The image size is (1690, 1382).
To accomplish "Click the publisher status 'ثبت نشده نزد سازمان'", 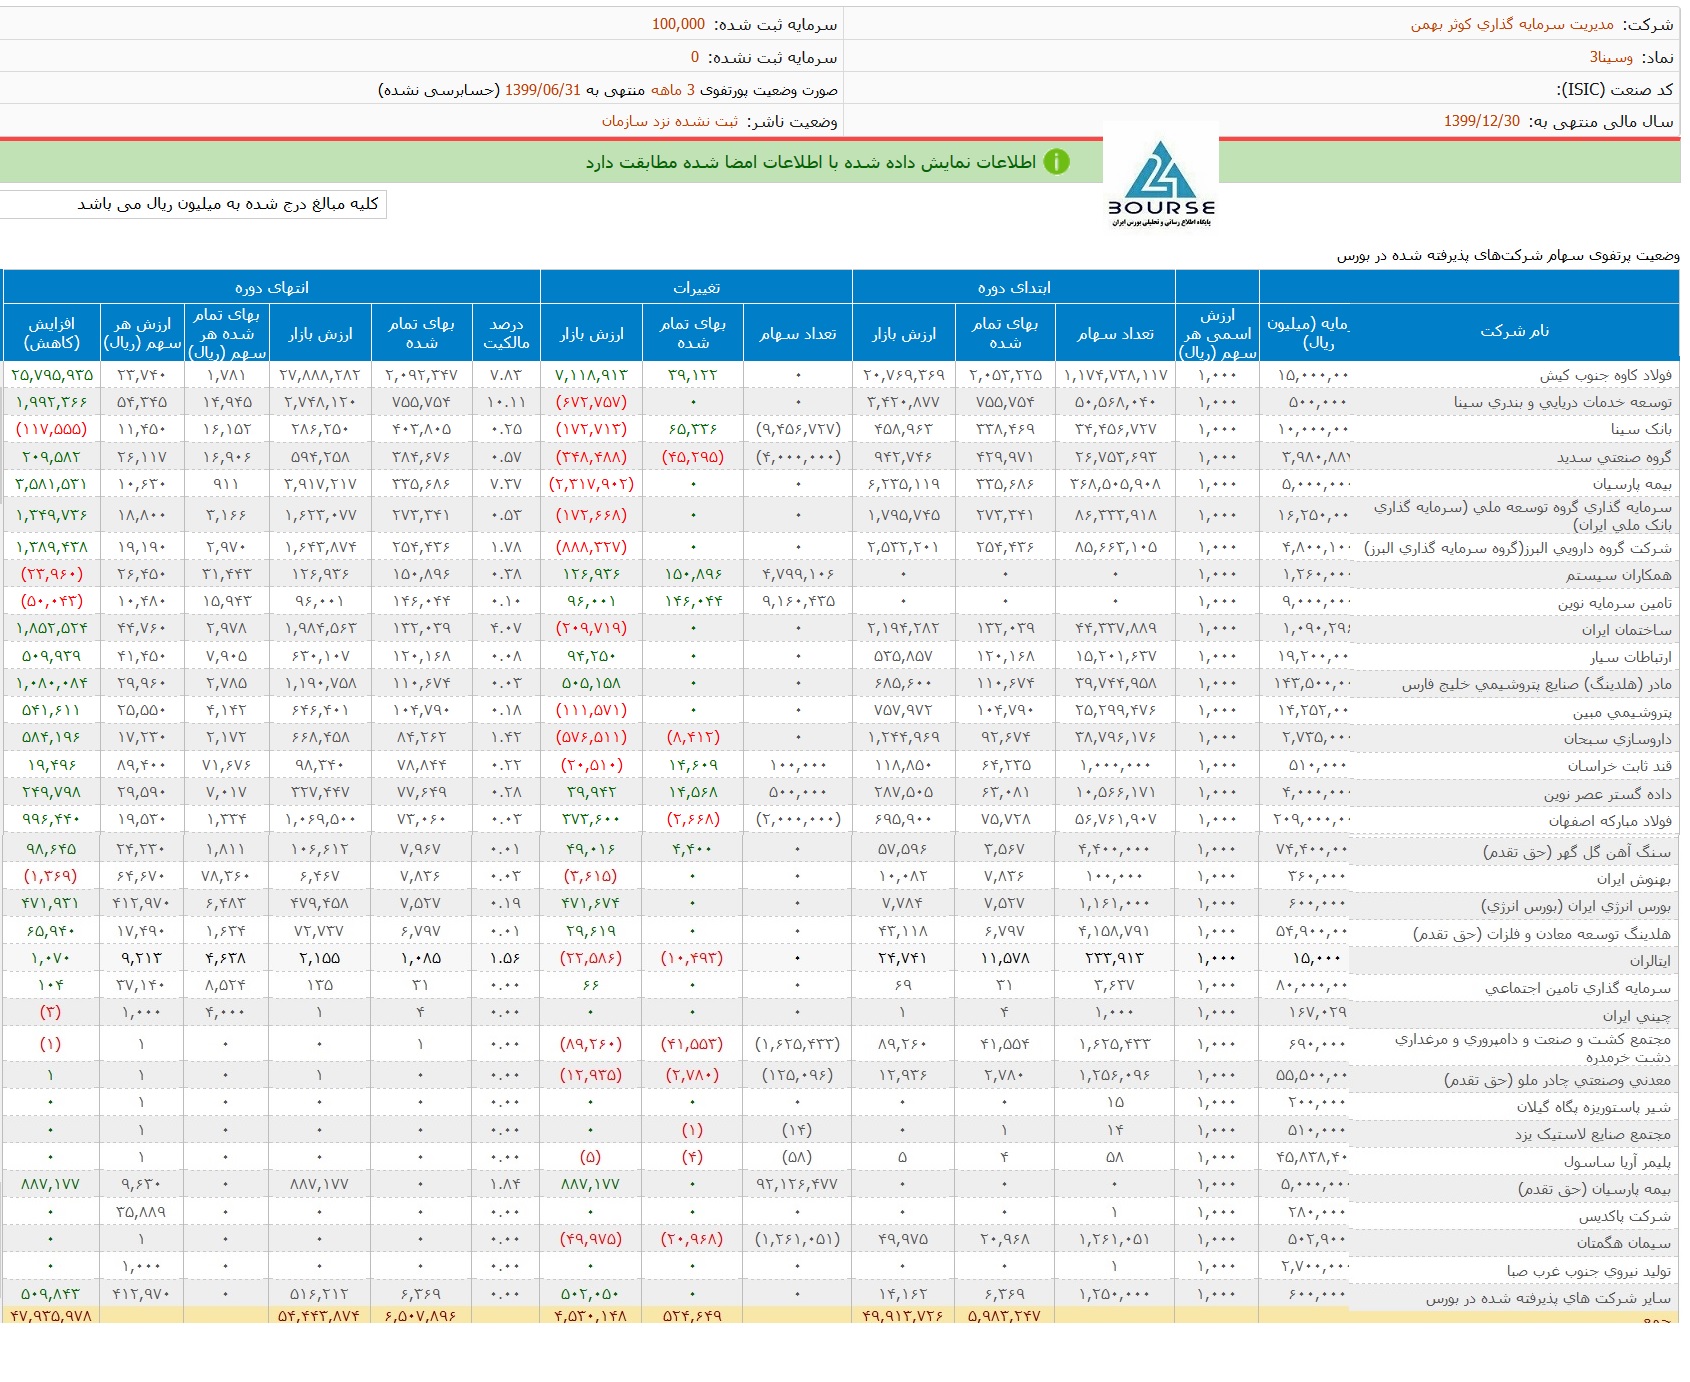I will coord(669,121).
